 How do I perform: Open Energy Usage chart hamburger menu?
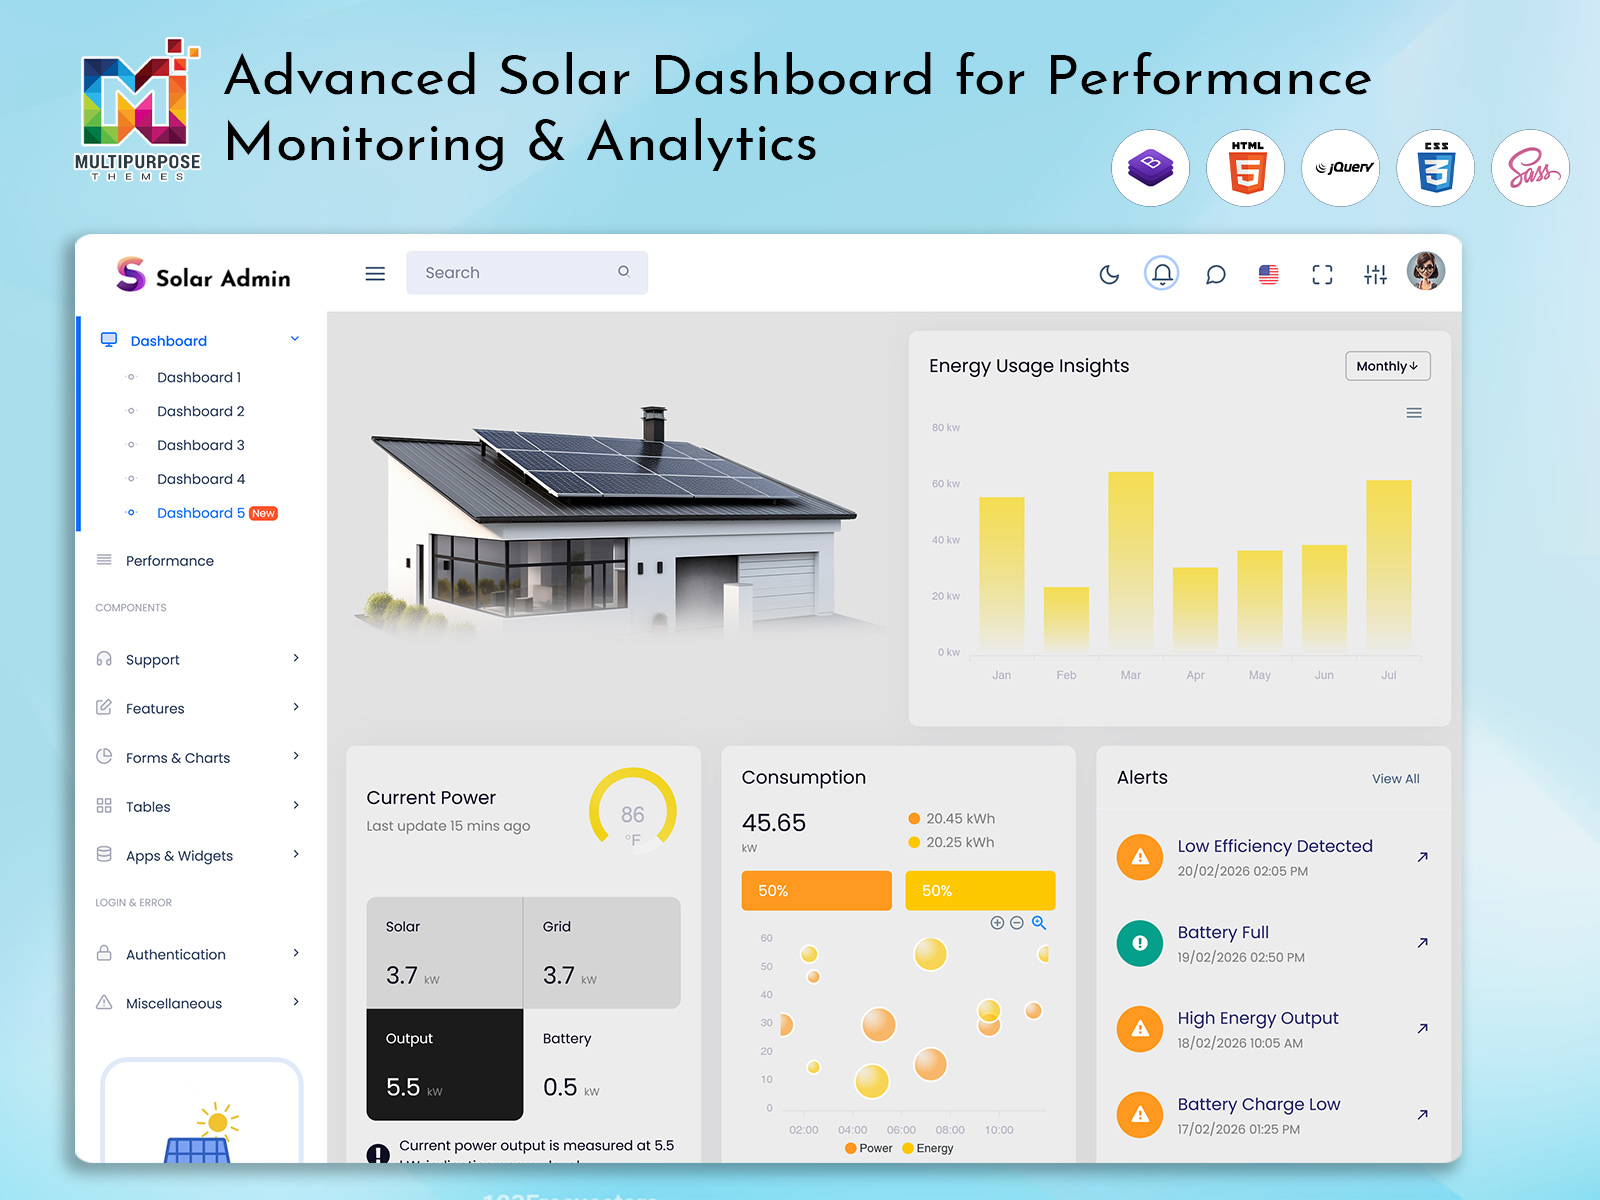[1414, 413]
